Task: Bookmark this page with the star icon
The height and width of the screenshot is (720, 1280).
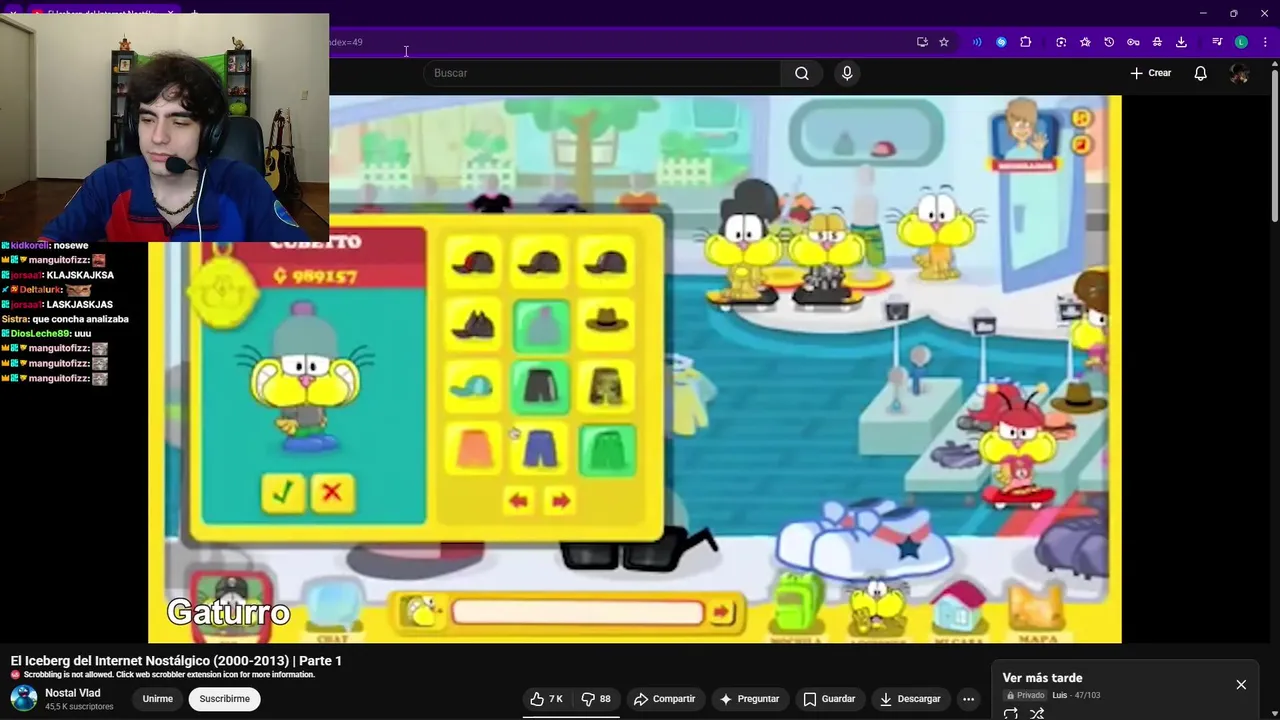Action: coord(943,42)
